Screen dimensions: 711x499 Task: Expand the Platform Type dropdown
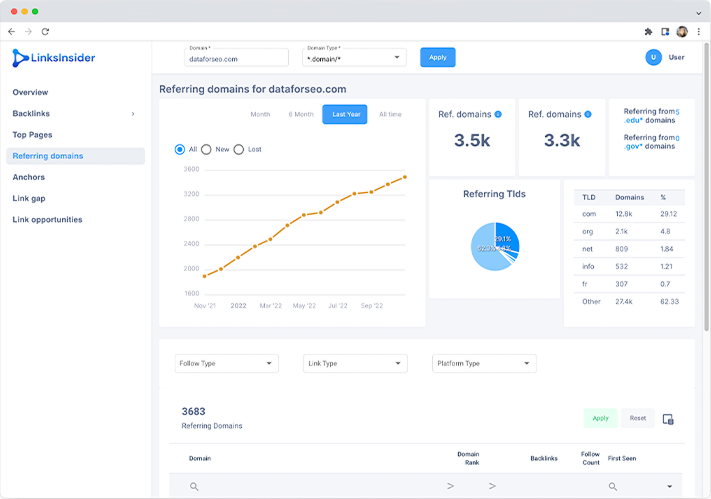pos(484,363)
